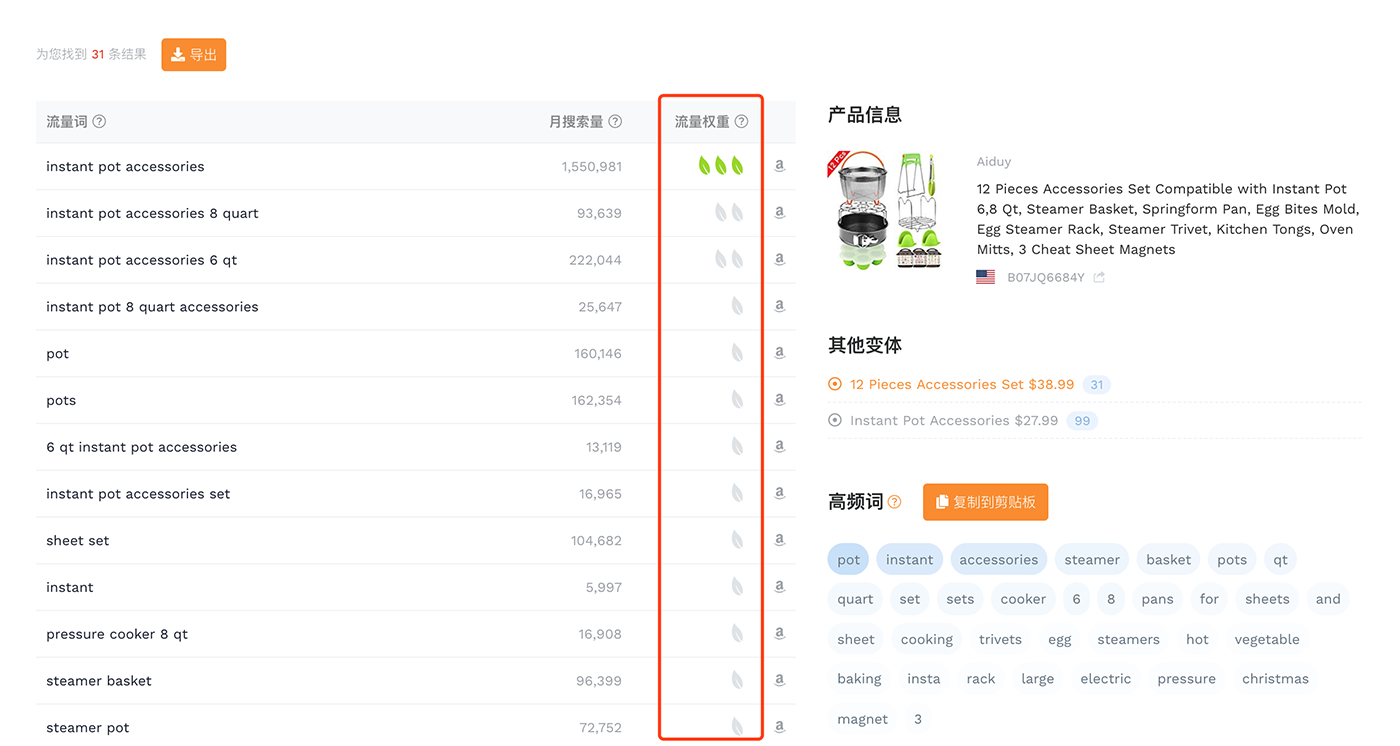Toggle the "accessories" keyword tag off

pyautogui.click(x=998, y=559)
